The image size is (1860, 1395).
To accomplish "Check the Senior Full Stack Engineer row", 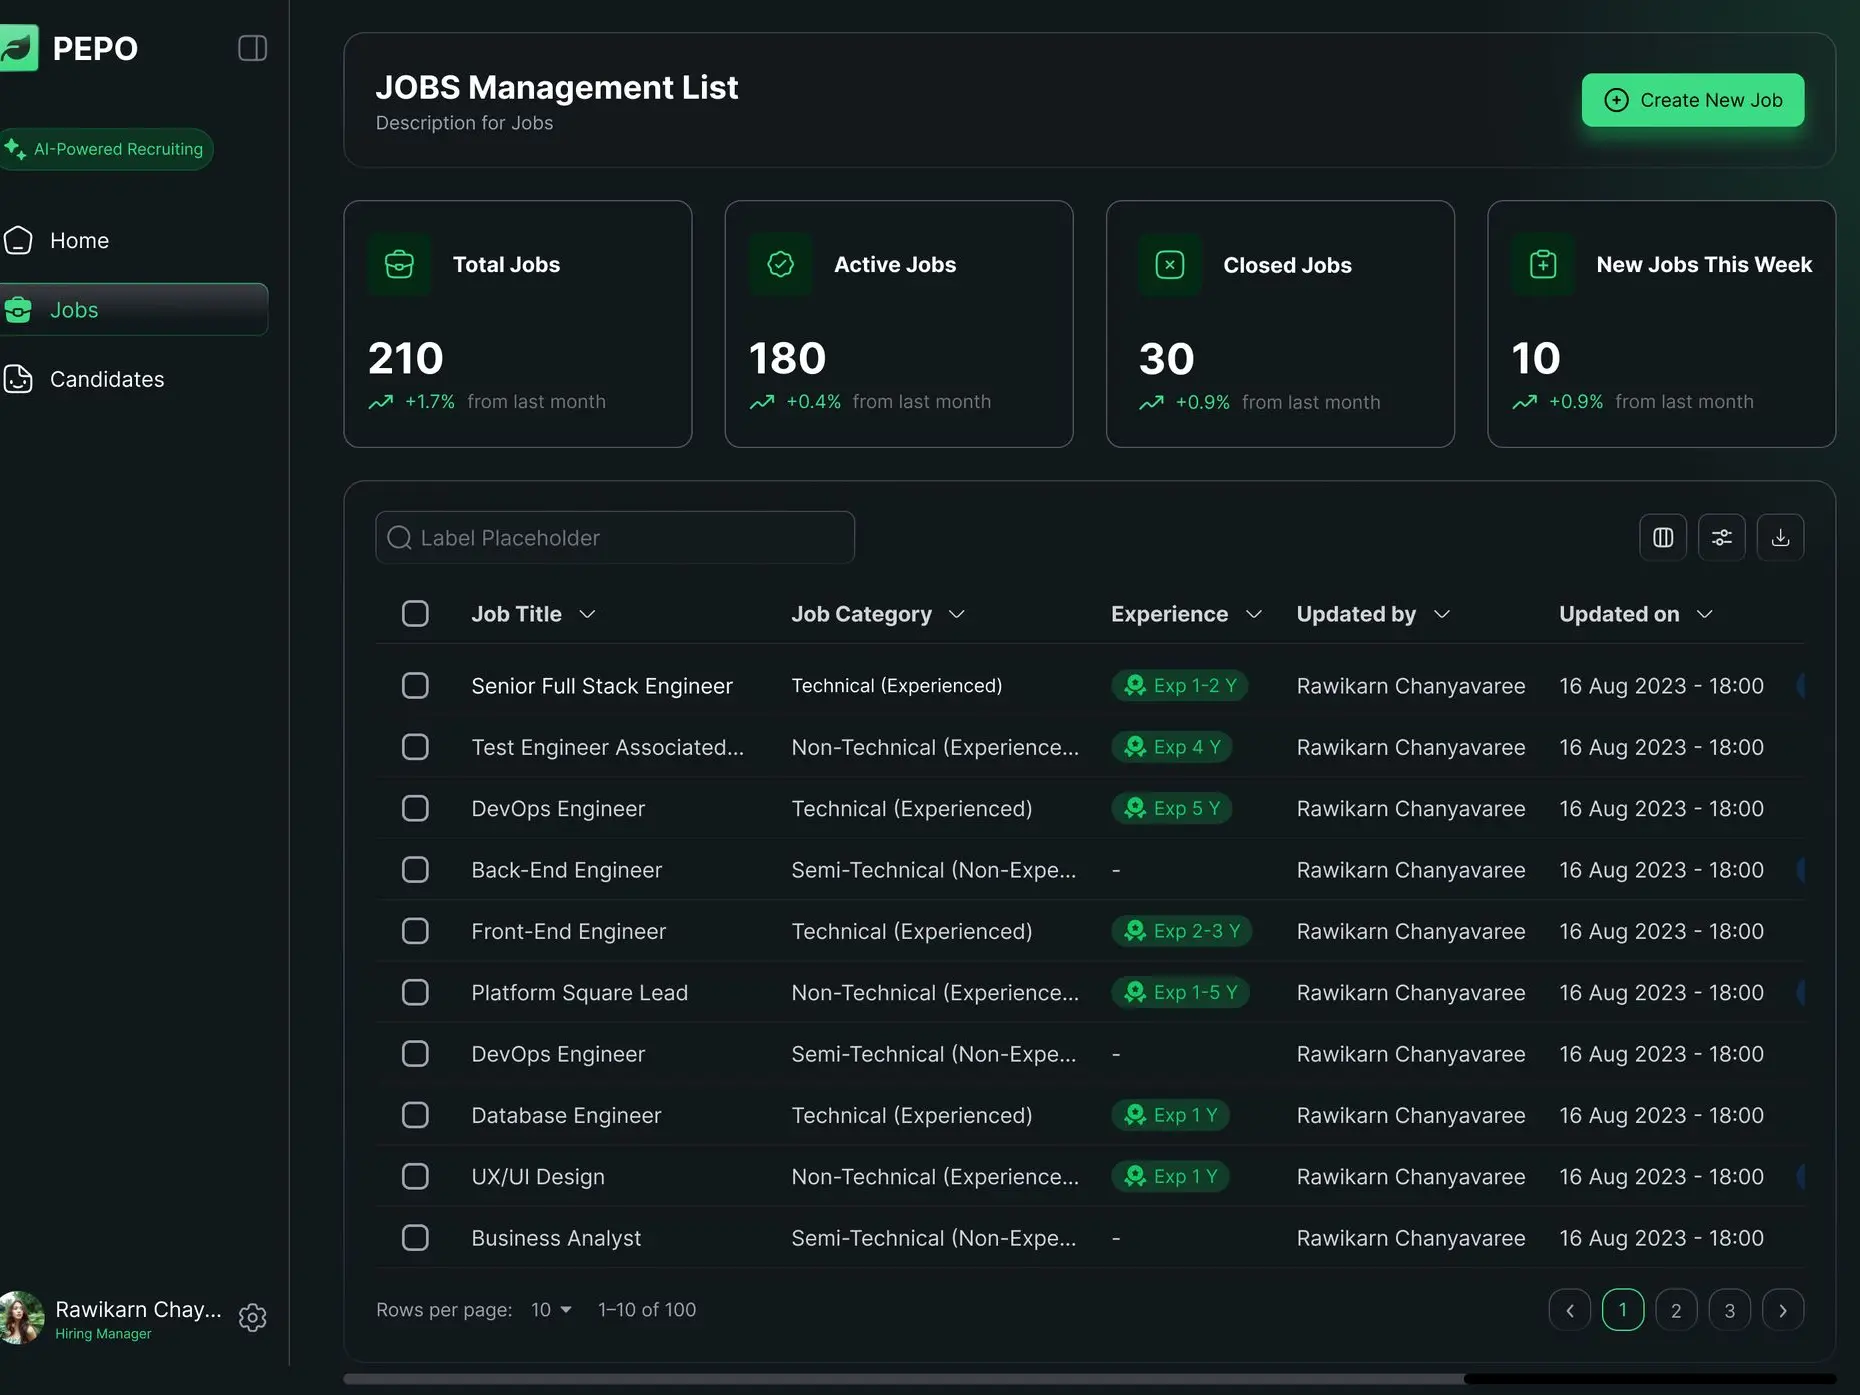I will tap(415, 686).
